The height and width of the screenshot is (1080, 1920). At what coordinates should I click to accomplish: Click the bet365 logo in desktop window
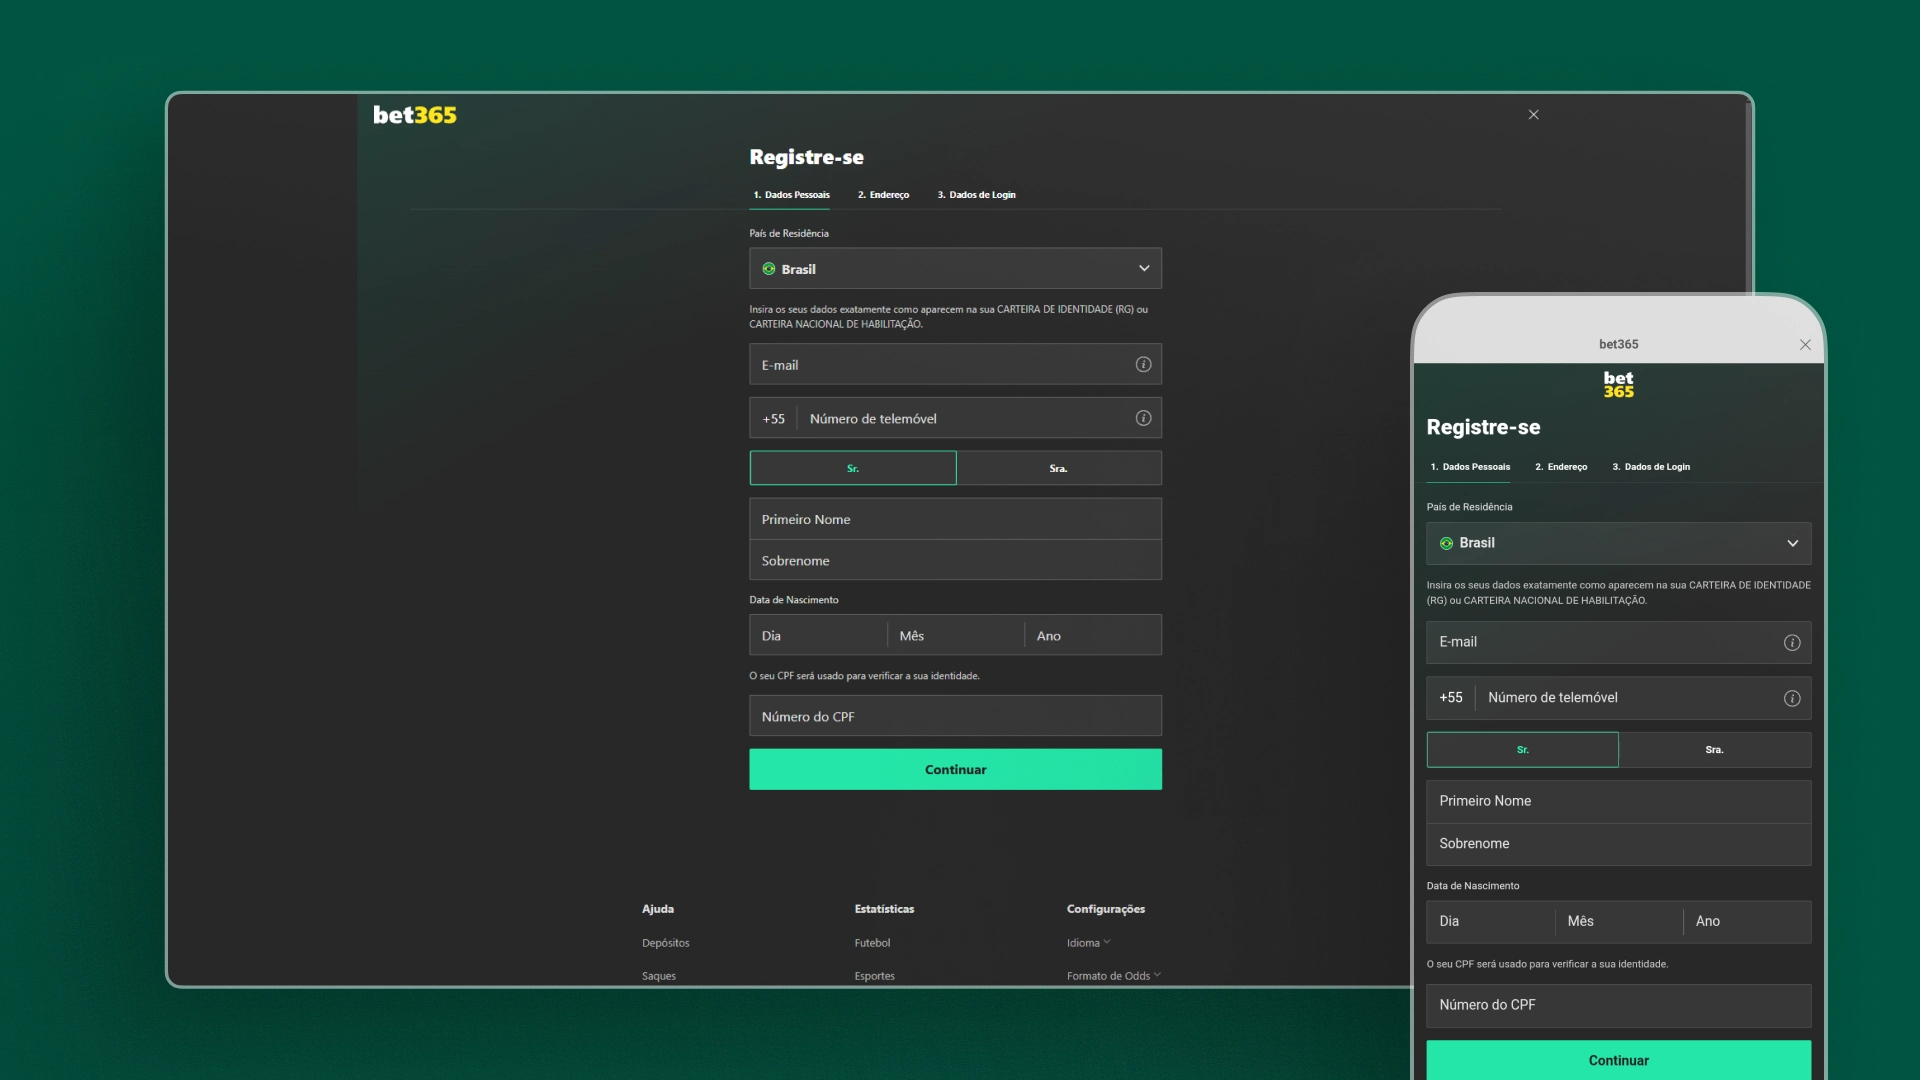pyautogui.click(x=415, y=115)
